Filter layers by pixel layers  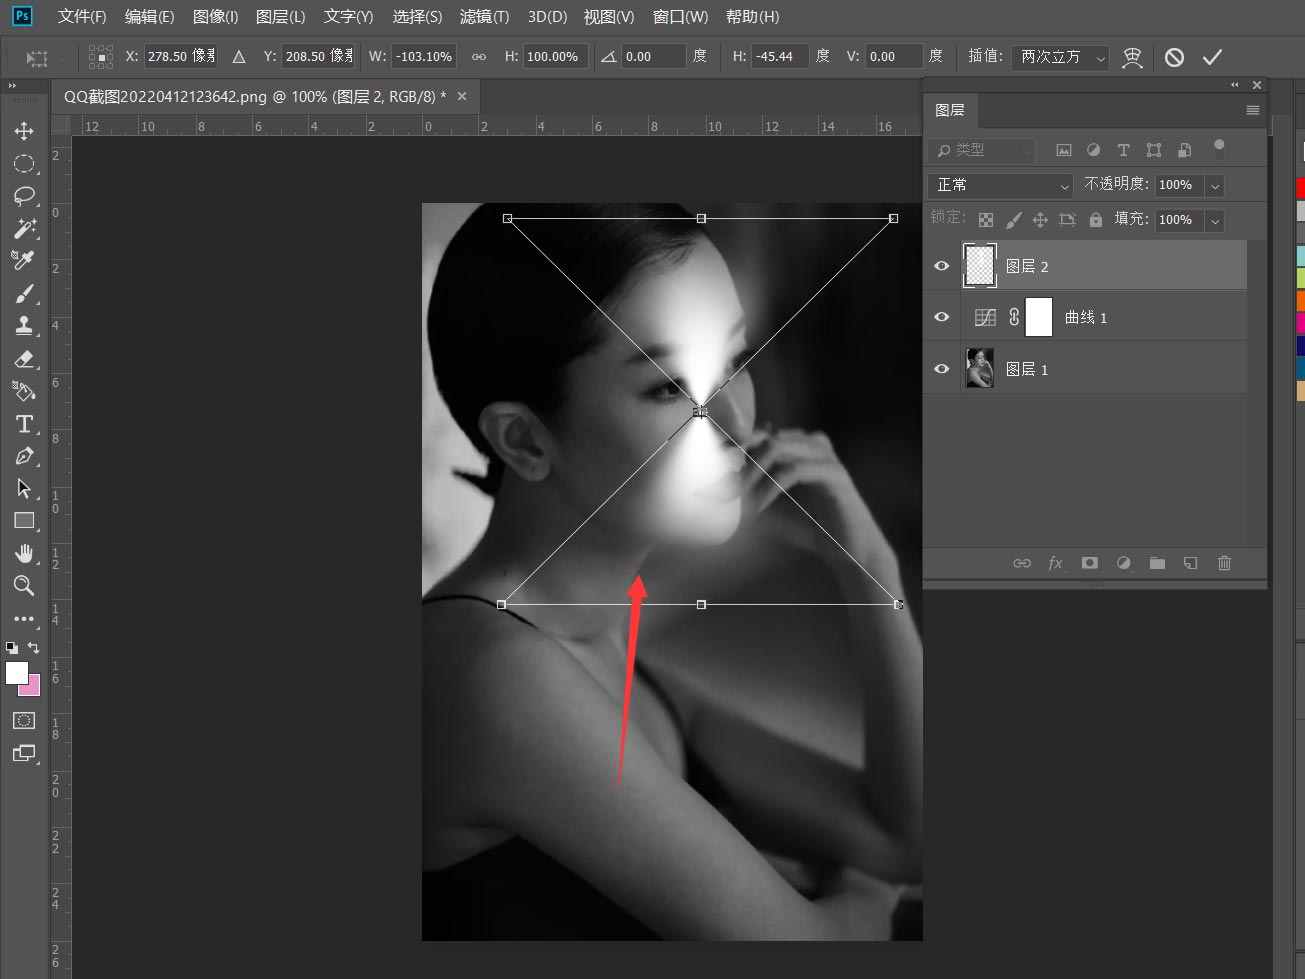1064,150
